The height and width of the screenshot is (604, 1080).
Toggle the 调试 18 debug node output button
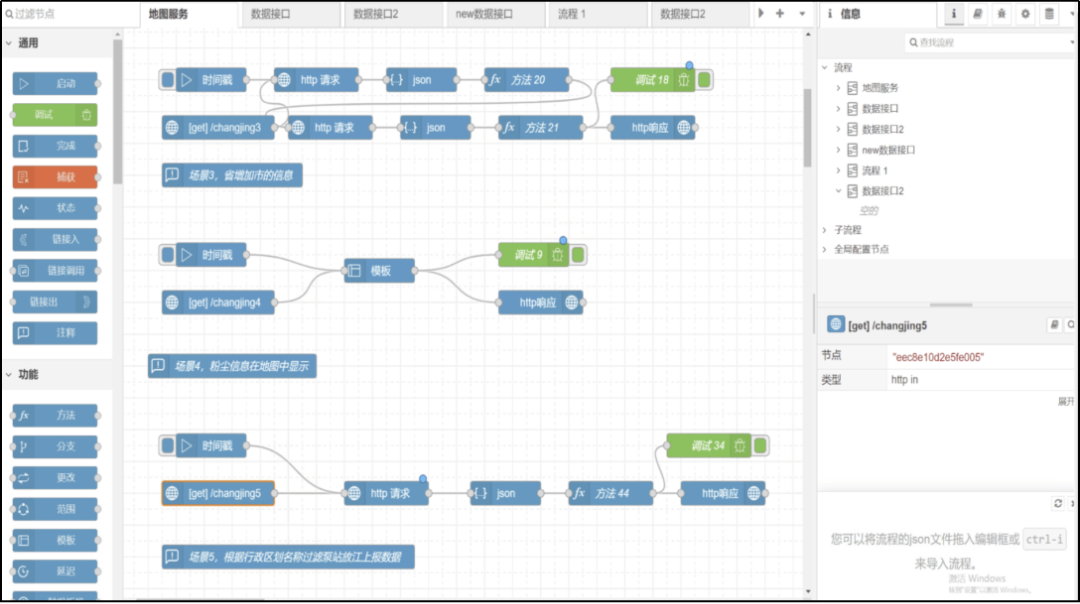[705, 80]
